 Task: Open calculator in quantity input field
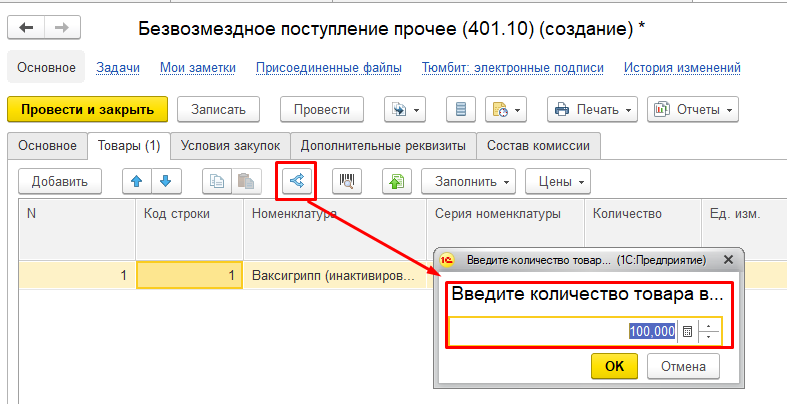click(x=687, y=332)
